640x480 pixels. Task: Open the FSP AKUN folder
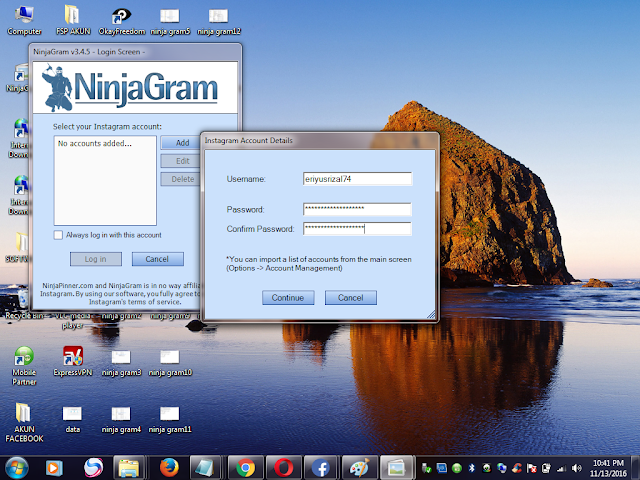click(x=73, y=20)
